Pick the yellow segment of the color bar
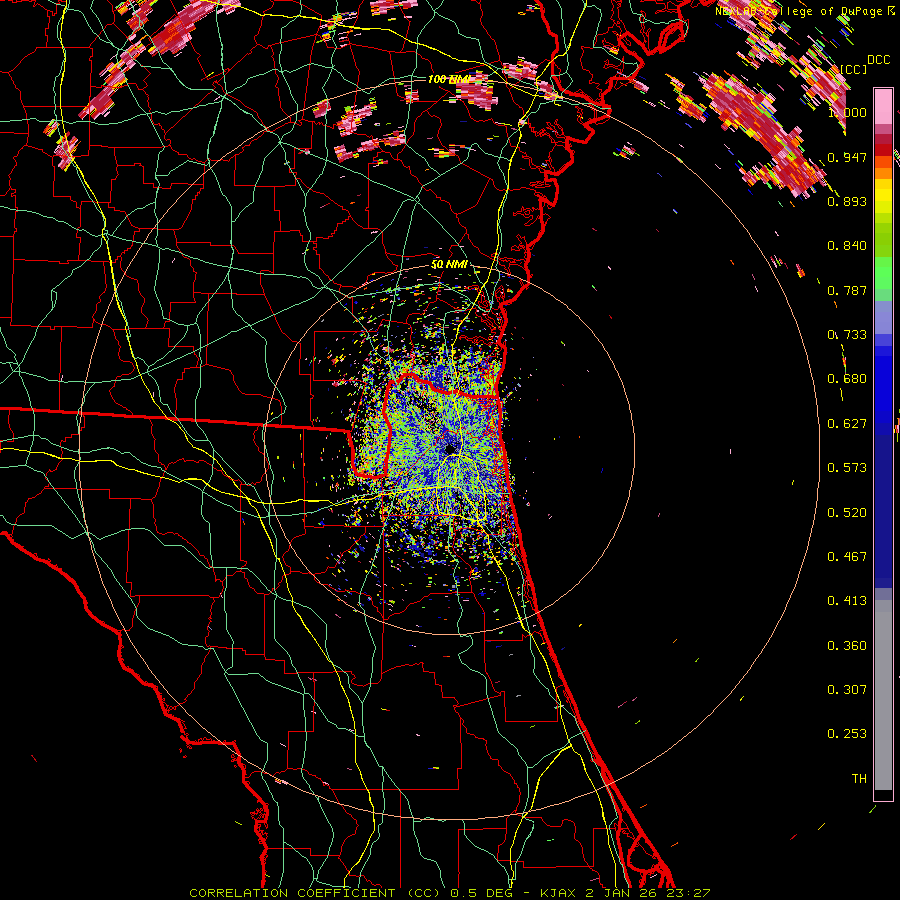The image size is (900, 900). pyautogui.click(x=883, y=197)
